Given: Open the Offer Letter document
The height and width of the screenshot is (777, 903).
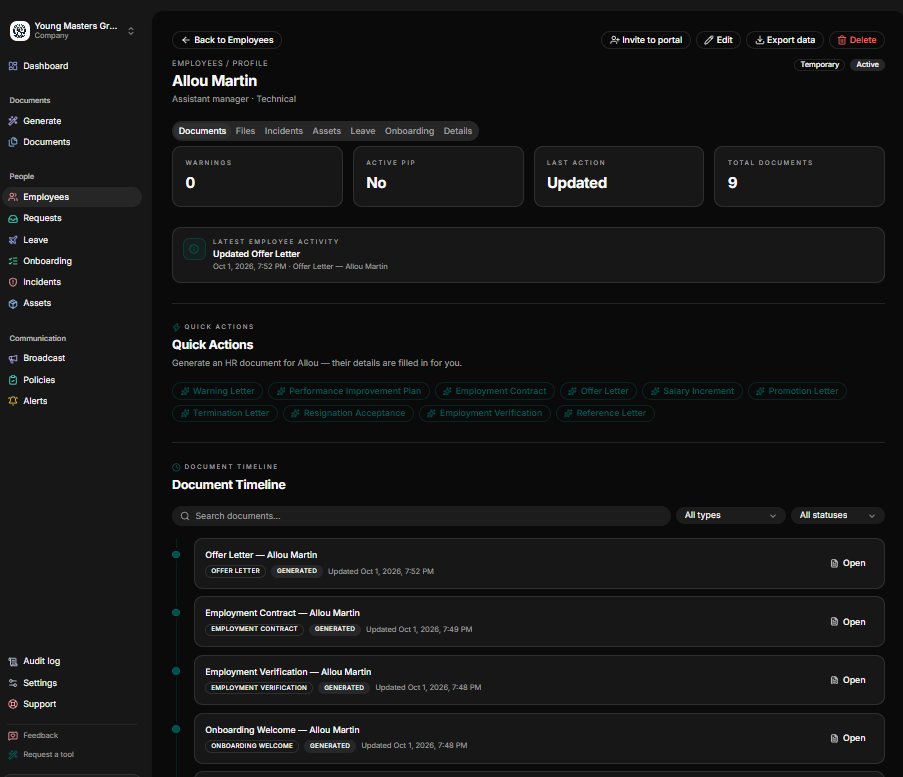Looking at the screenshot, I should 848,563.
